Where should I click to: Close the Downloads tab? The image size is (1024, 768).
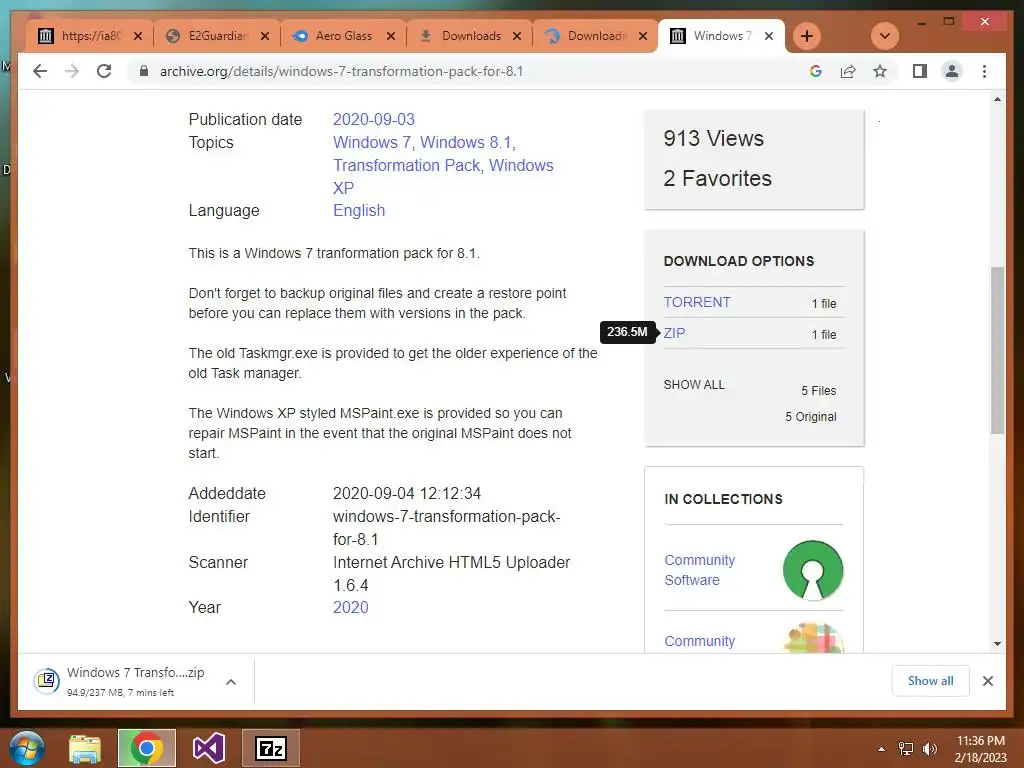pos(517,36)
